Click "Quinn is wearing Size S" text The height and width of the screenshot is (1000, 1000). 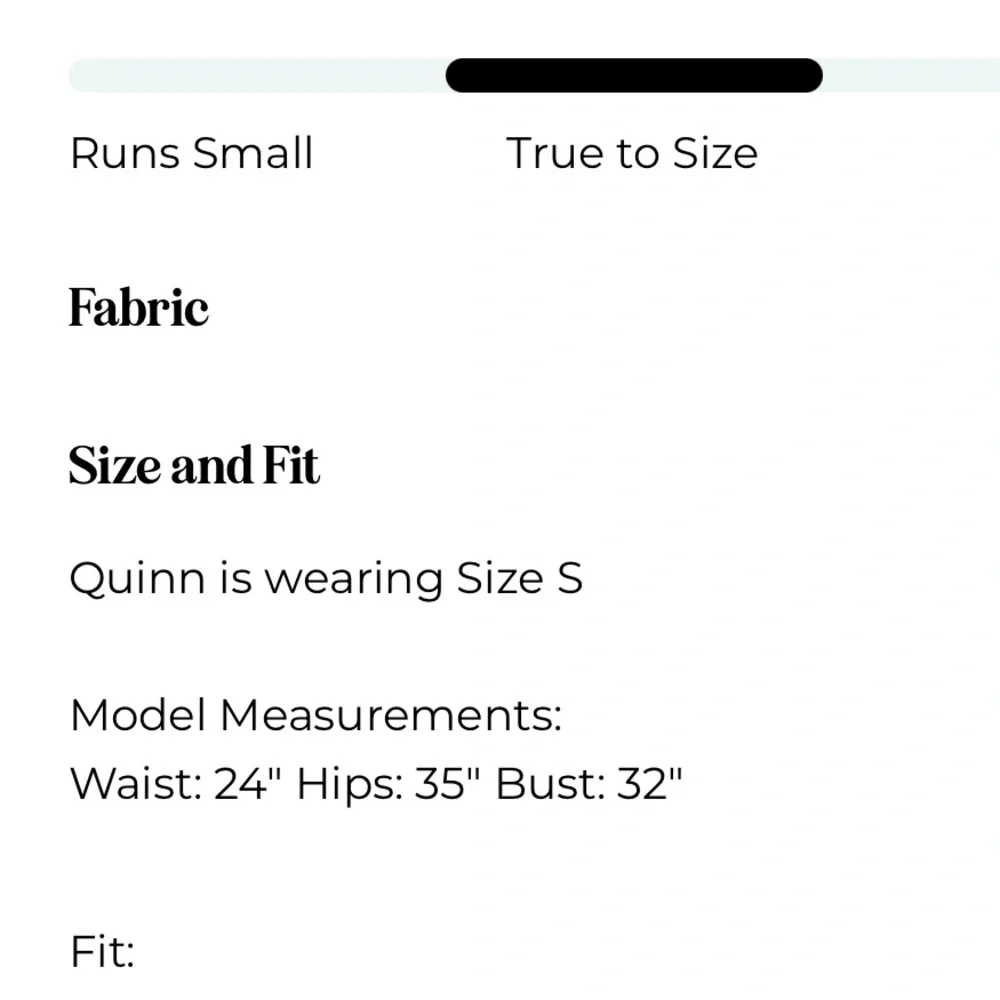[x=326, y=578]
